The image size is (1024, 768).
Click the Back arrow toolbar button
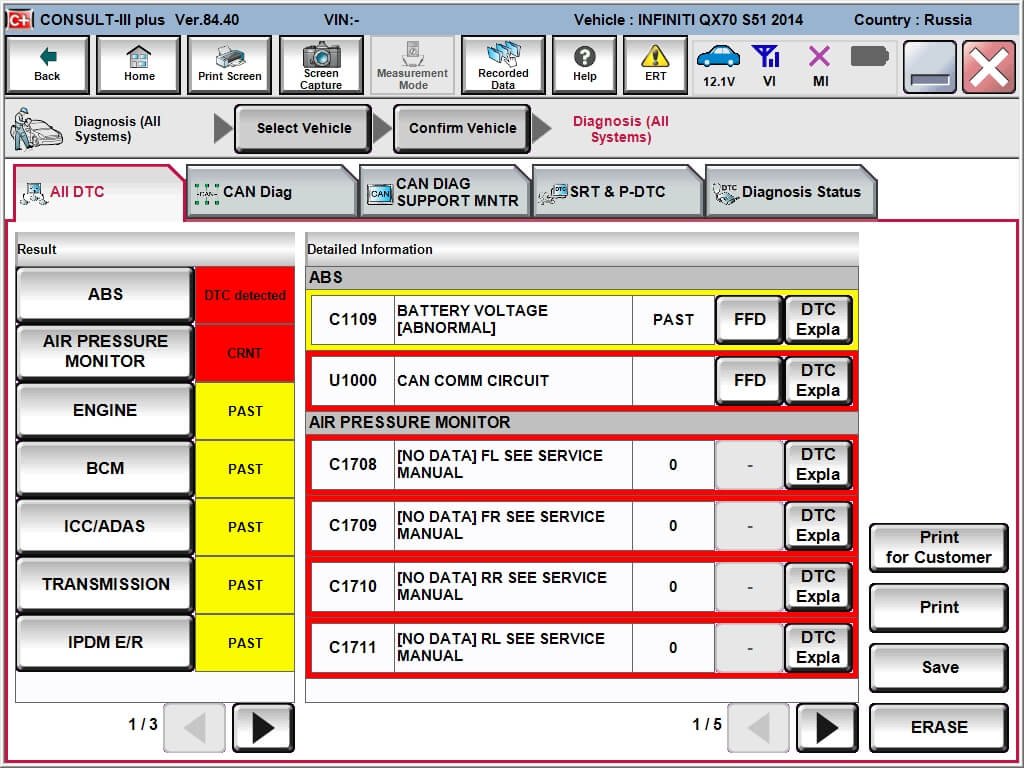[47, 65]
